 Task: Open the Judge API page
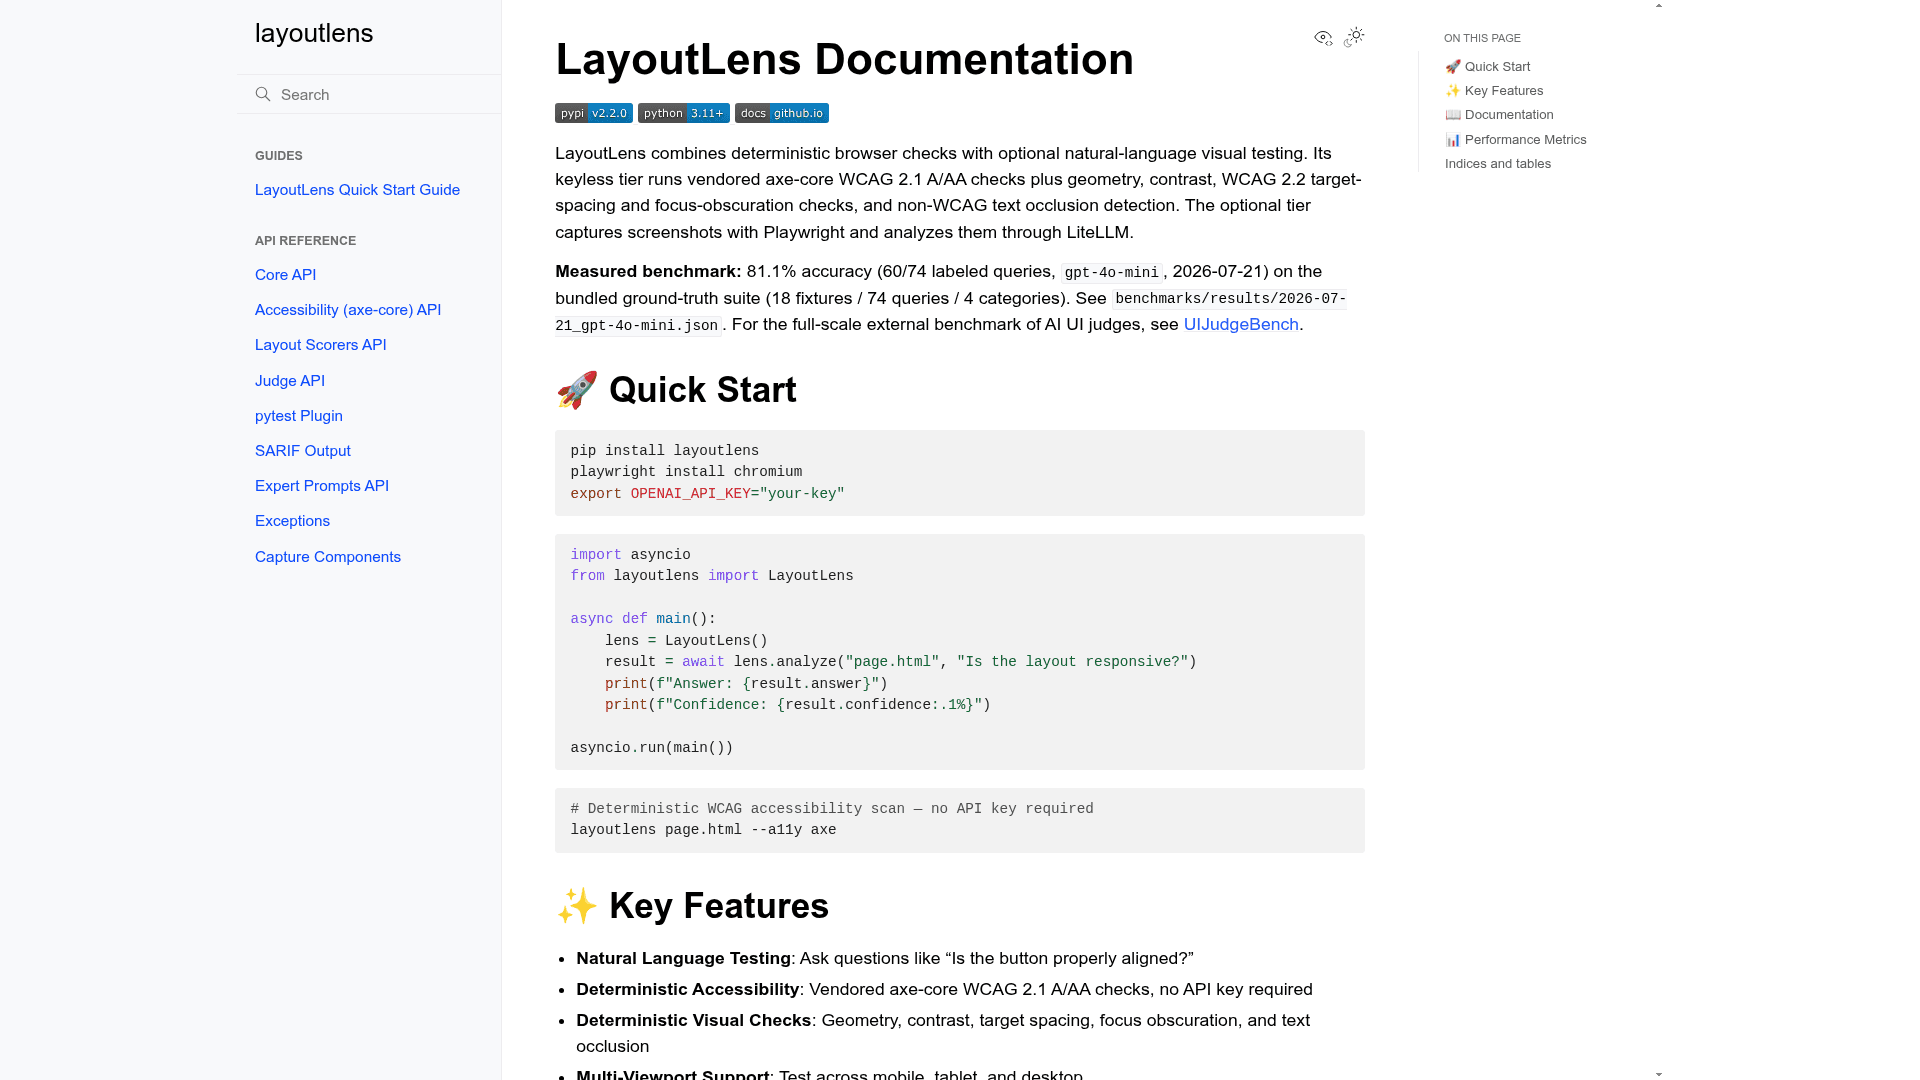(x=290, y=381)
